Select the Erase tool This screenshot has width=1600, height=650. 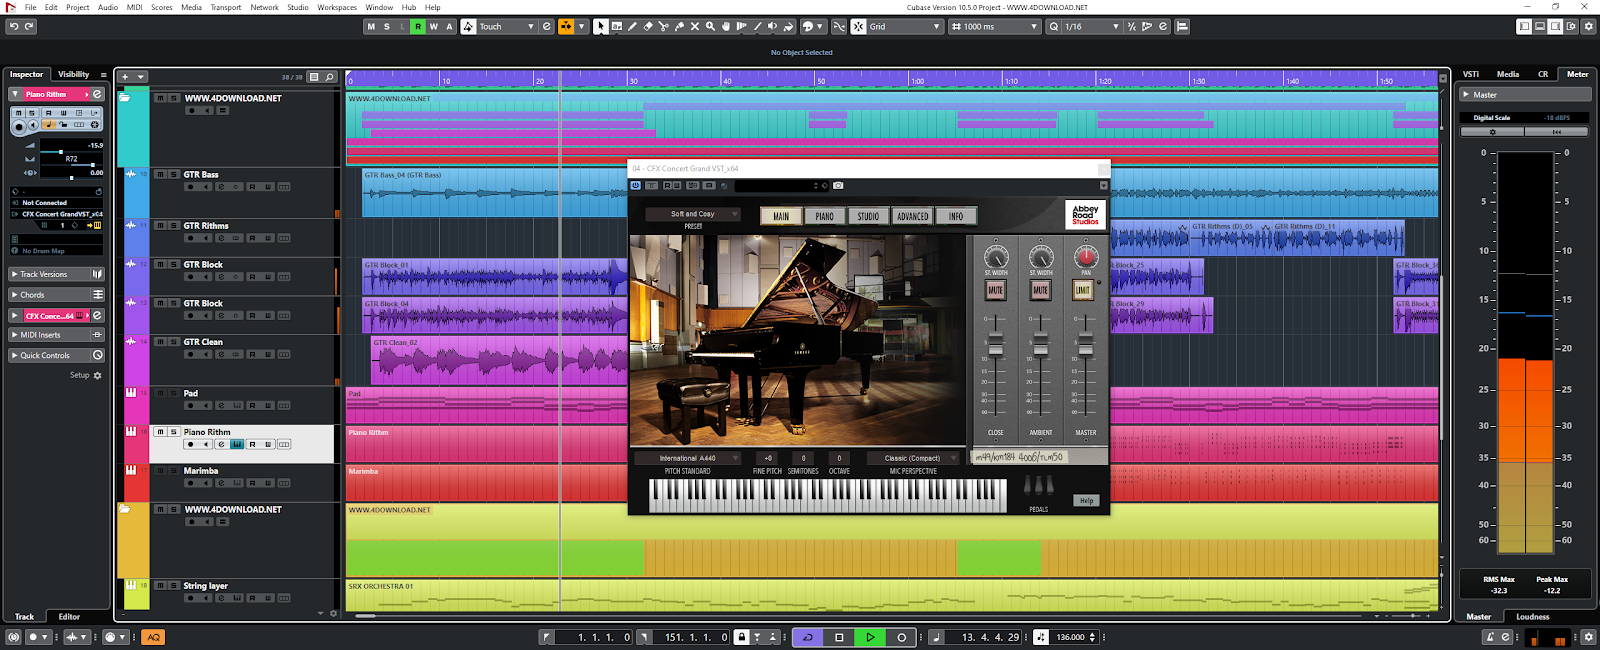648,26
